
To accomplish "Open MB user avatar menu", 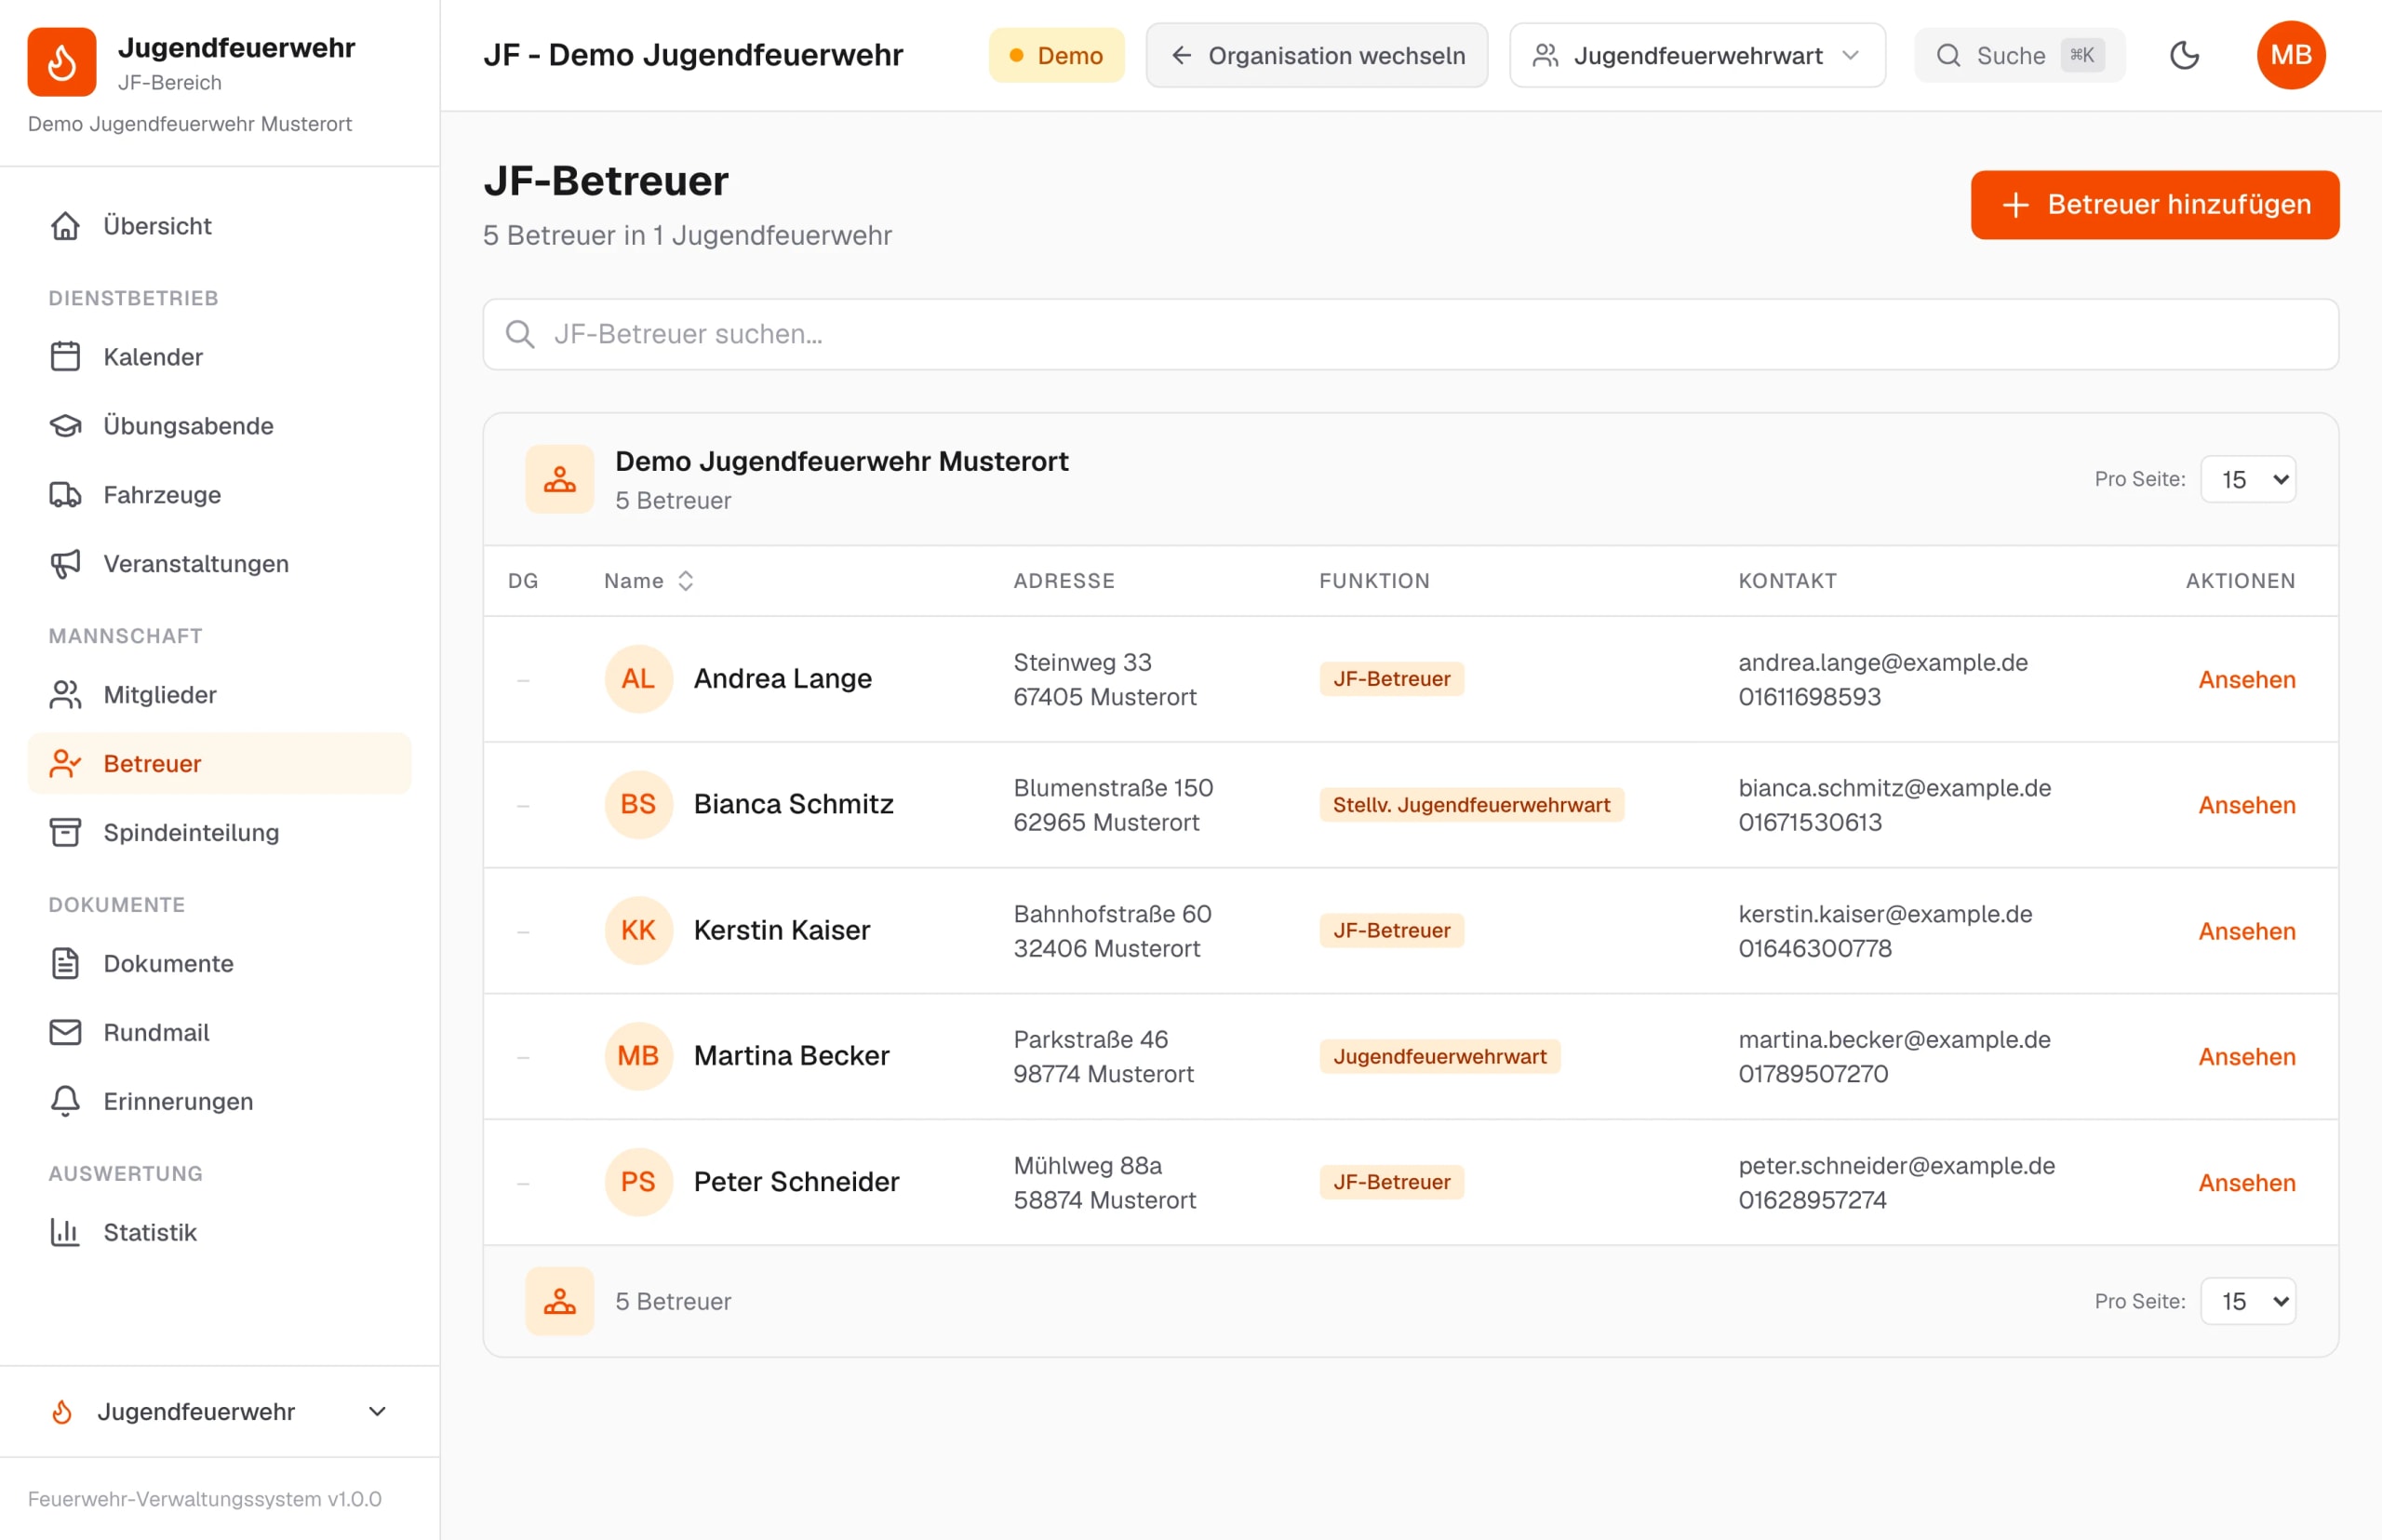I will tap(2290, 55).
